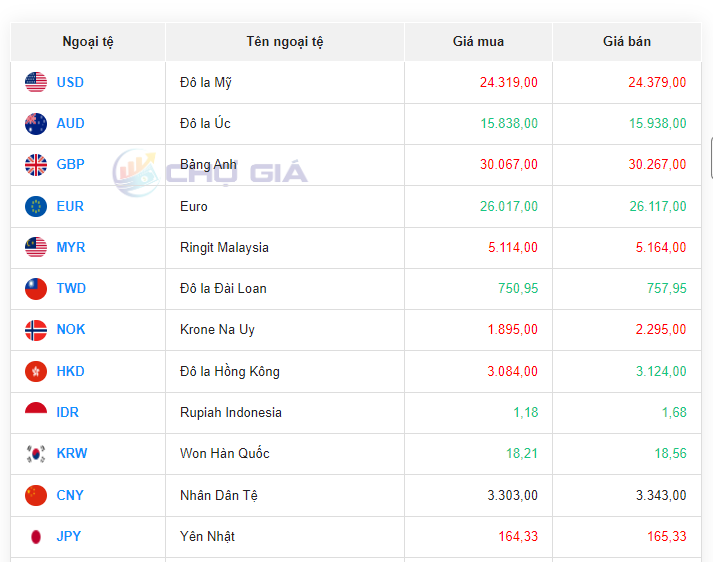This screenshot has width=713, height=562.
Task: Open the CNY currency link
Action: (70, 495)
